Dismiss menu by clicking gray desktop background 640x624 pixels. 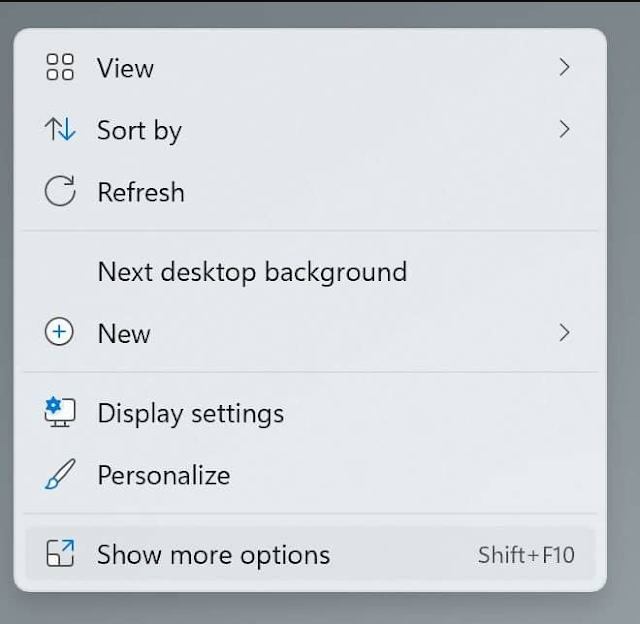tap(624, 310)
